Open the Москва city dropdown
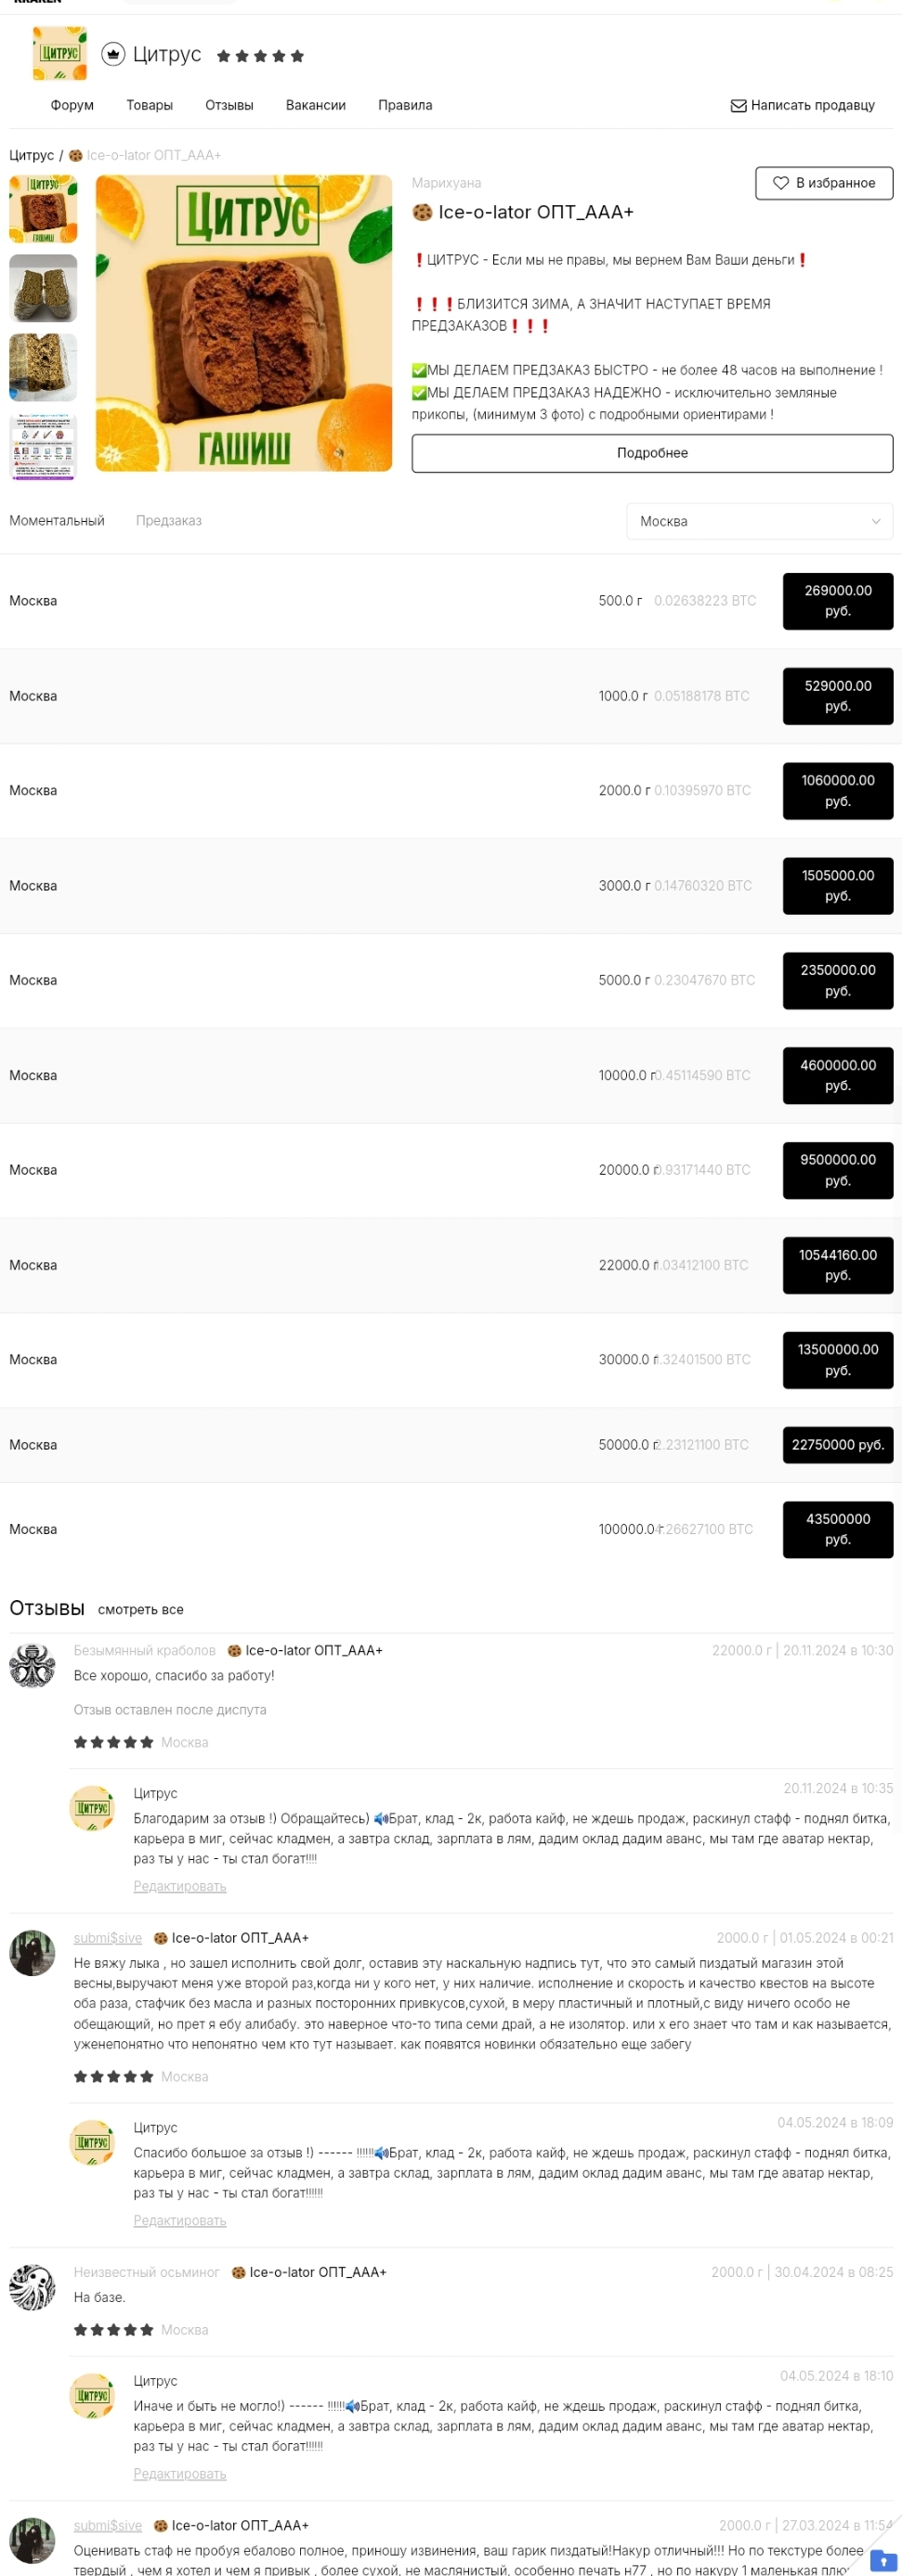Viewport: 902px width, 2576px height. pos(759,521)
